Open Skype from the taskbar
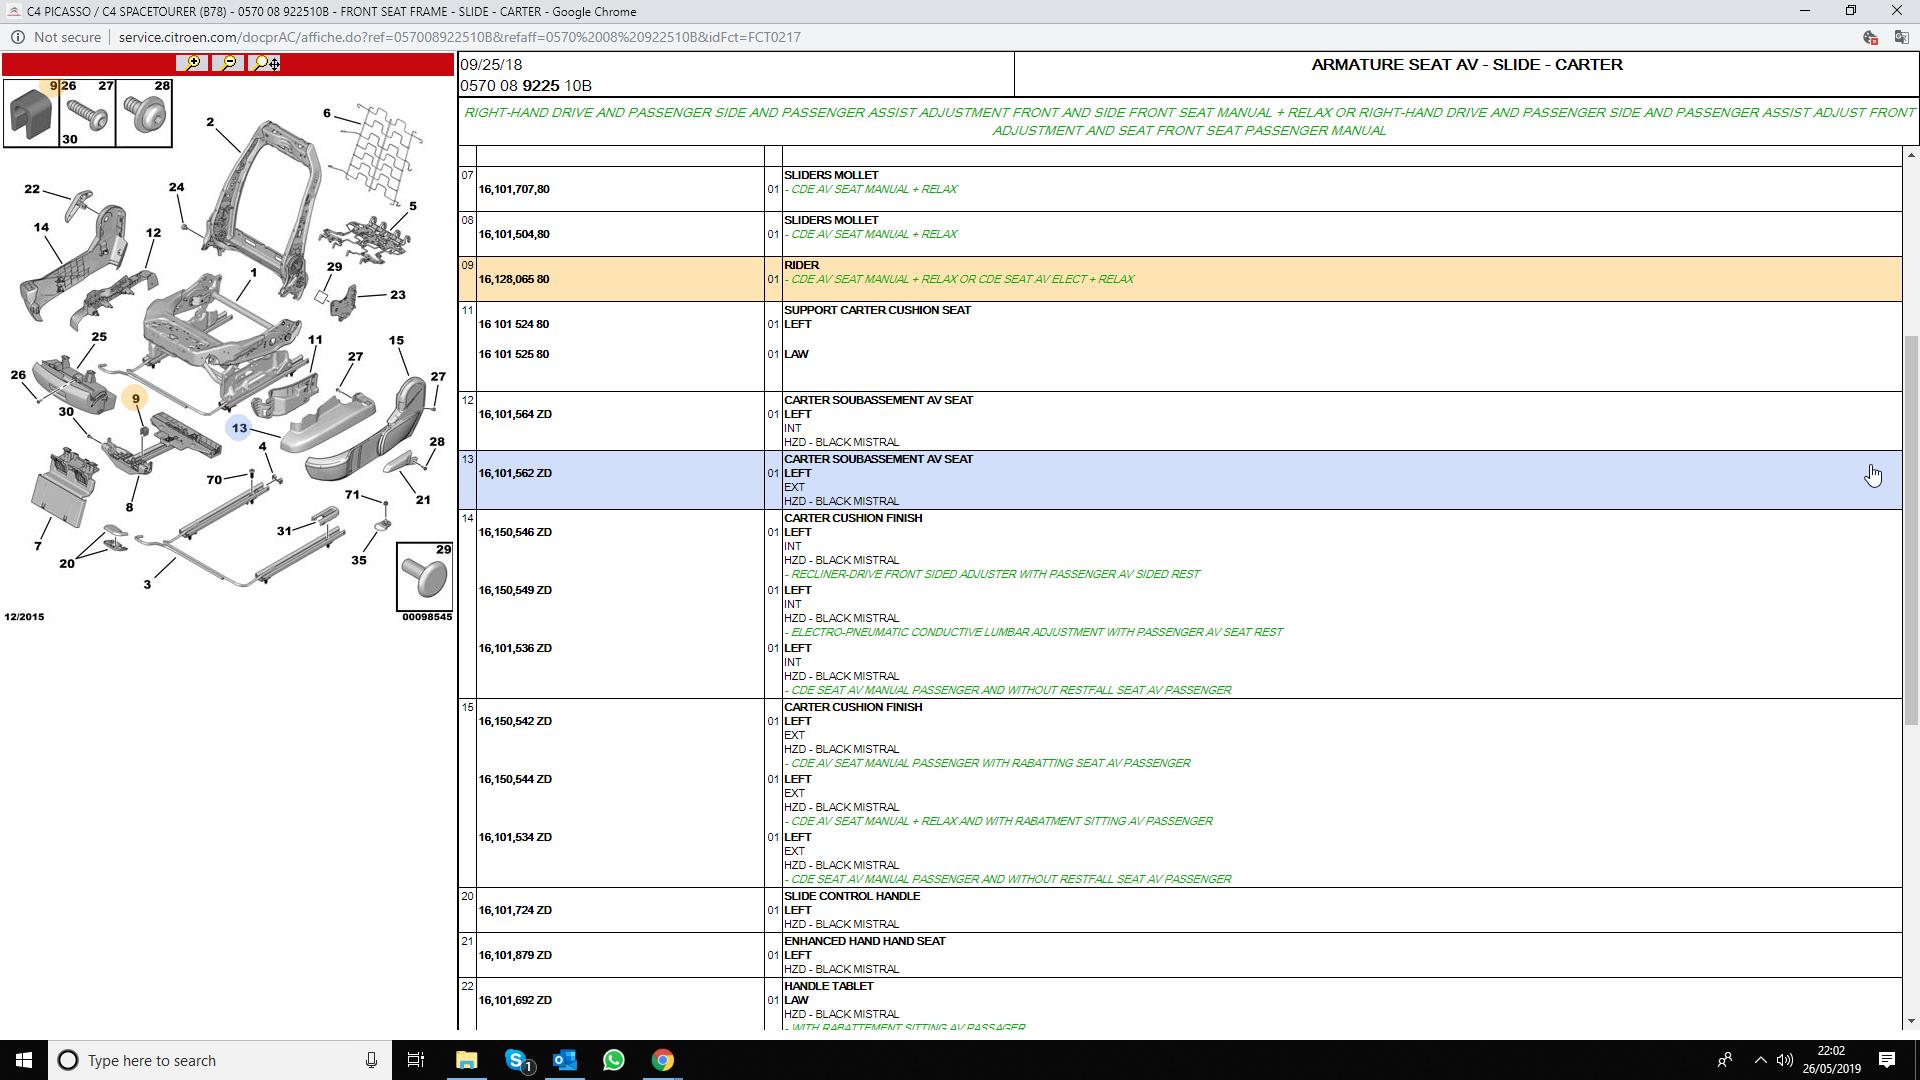 [516, 1060]
